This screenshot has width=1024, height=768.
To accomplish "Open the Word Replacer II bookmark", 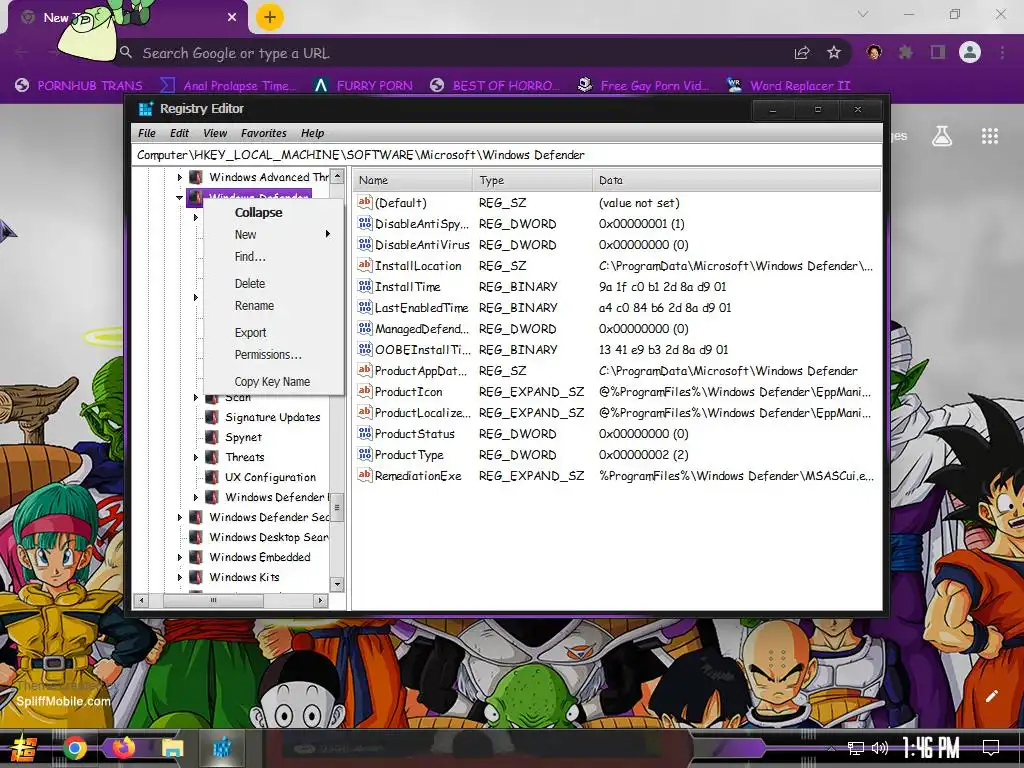I will 790,86.
